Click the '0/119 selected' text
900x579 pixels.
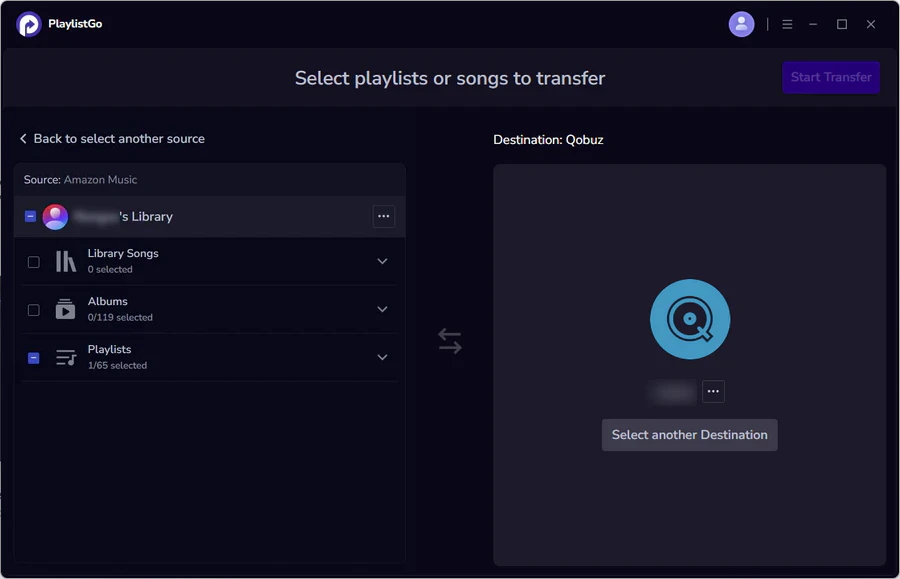point(120,317)
